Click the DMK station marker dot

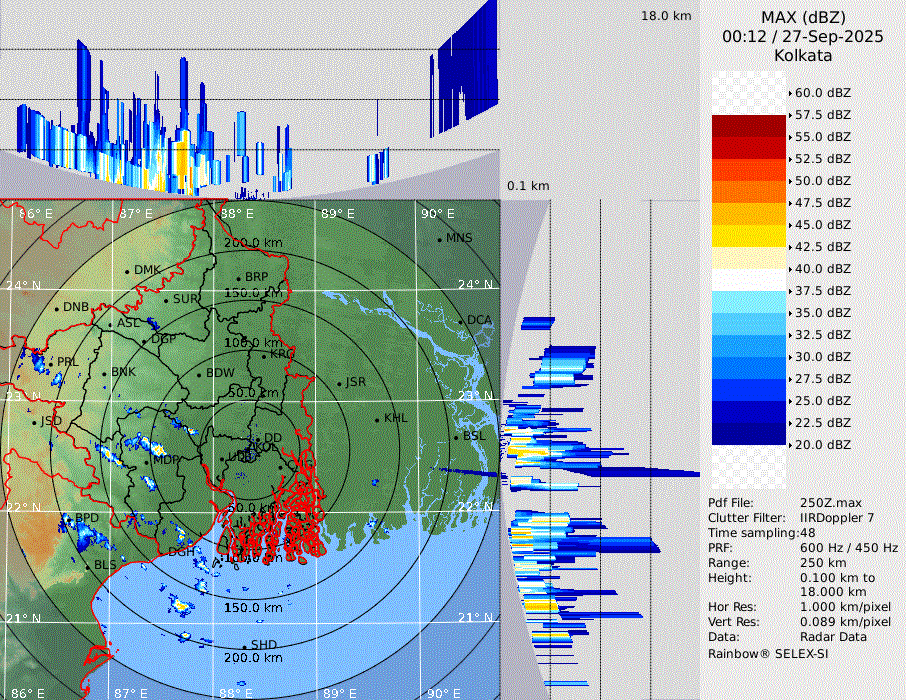point(127,271)
